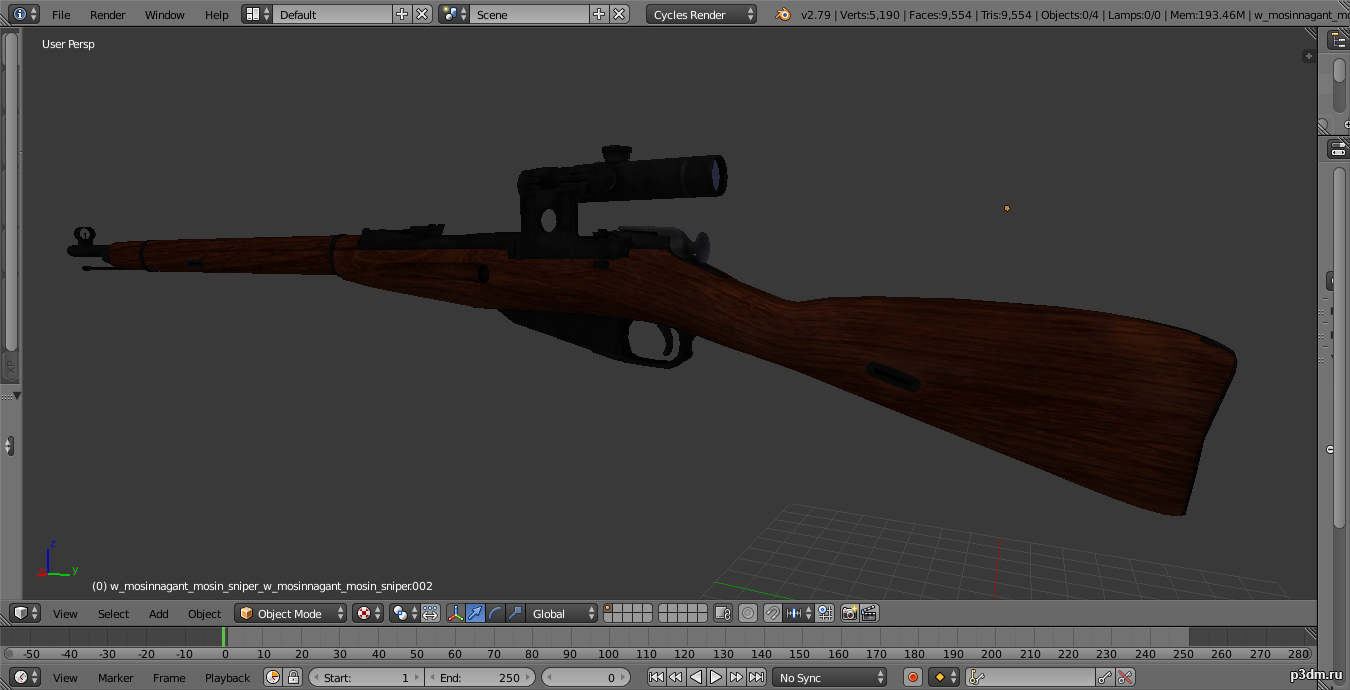Click the OpenGL render animation clapper icon
Screen dimensions: 1350x690
[x=869, y=613]
